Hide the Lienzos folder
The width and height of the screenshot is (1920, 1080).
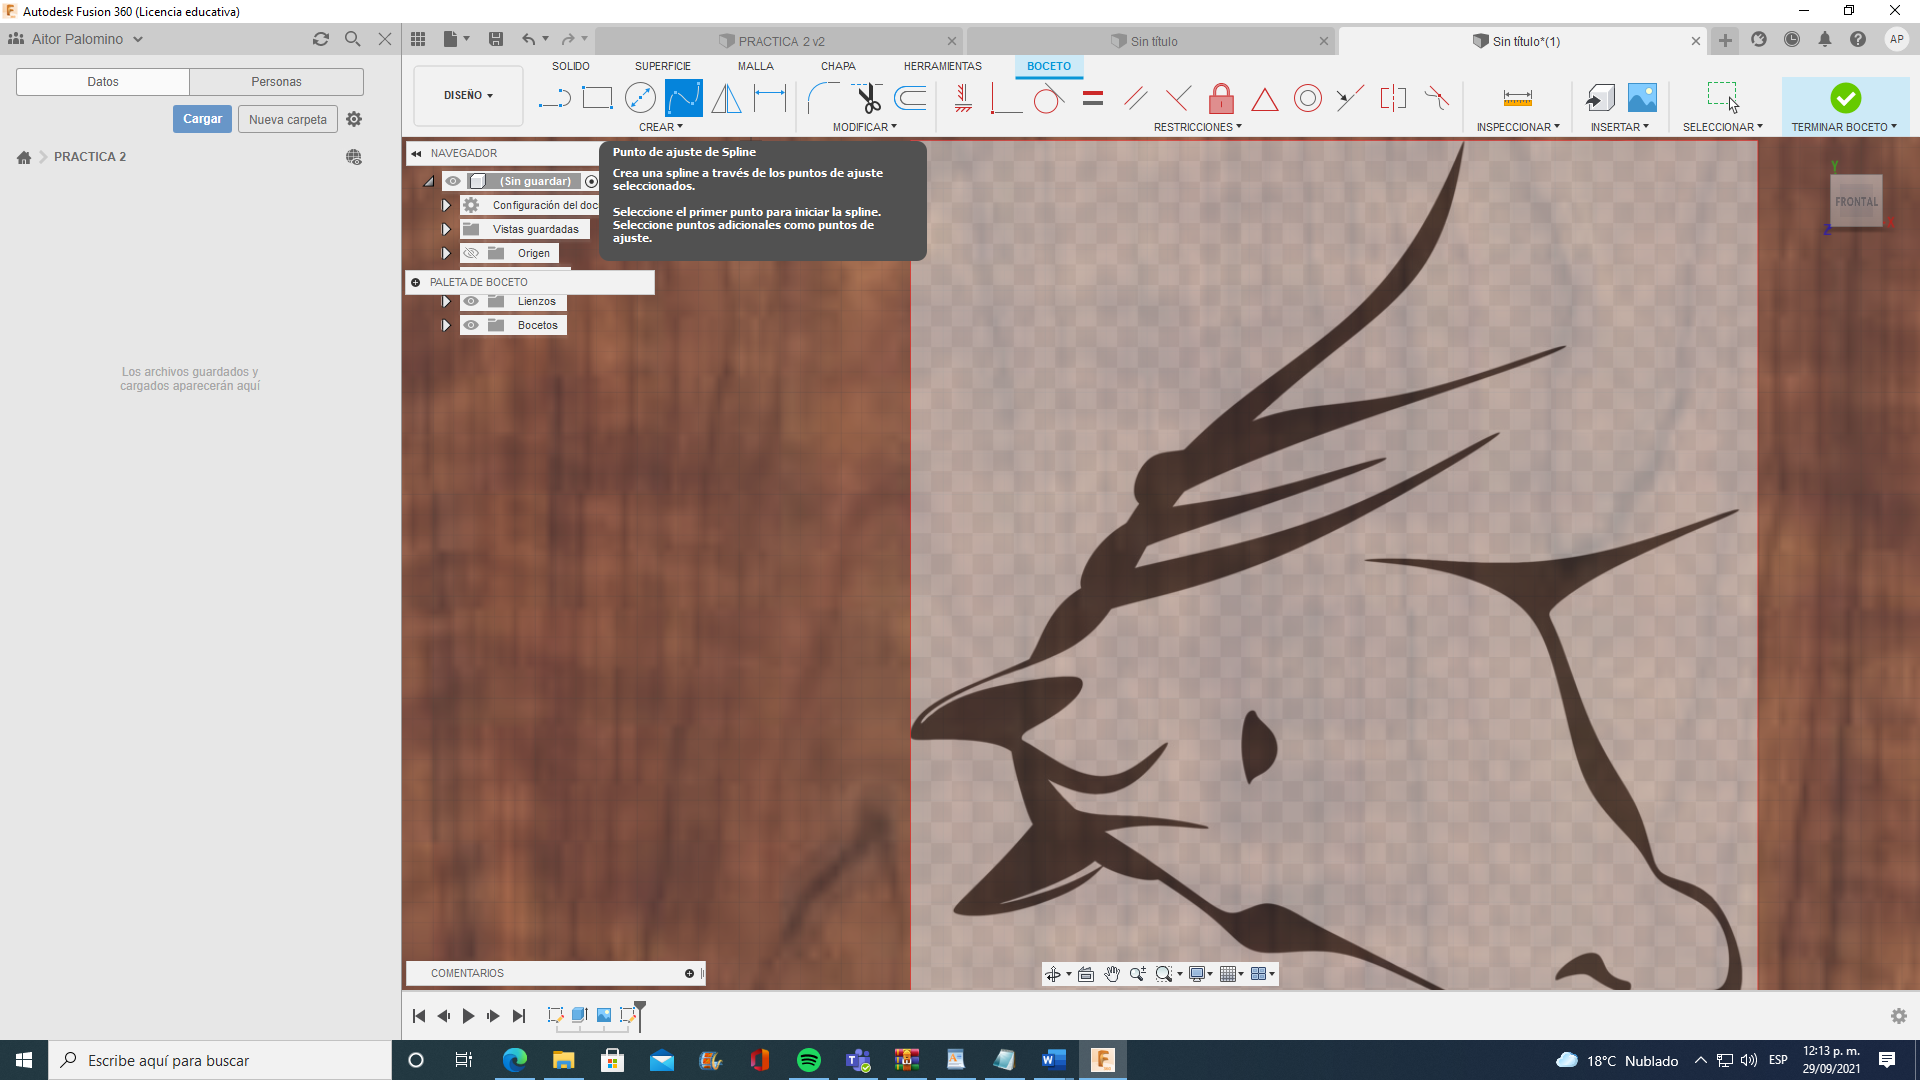point(471,301)
